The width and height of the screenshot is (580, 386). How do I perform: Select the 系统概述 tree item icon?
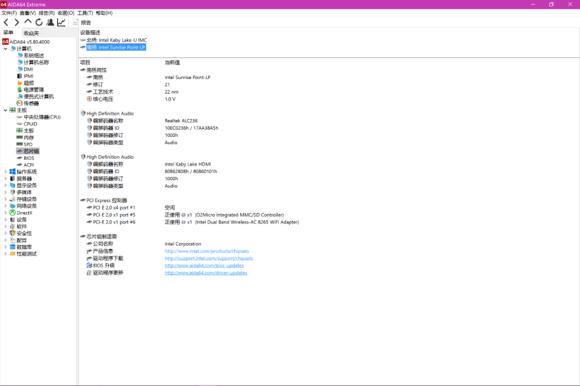(20, 55)
